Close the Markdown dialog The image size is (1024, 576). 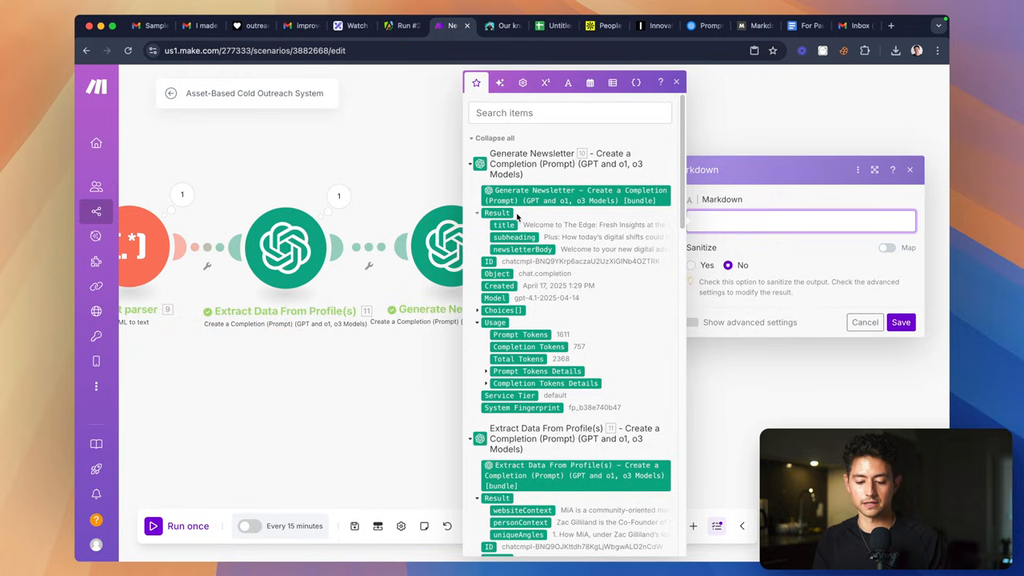910,170
